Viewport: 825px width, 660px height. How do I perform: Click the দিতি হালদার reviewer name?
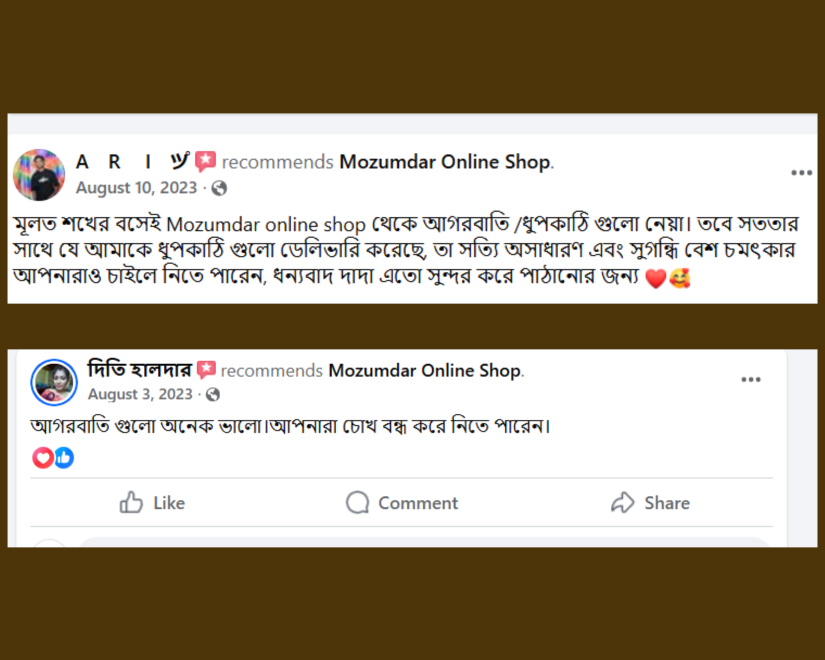pos(139,370)
